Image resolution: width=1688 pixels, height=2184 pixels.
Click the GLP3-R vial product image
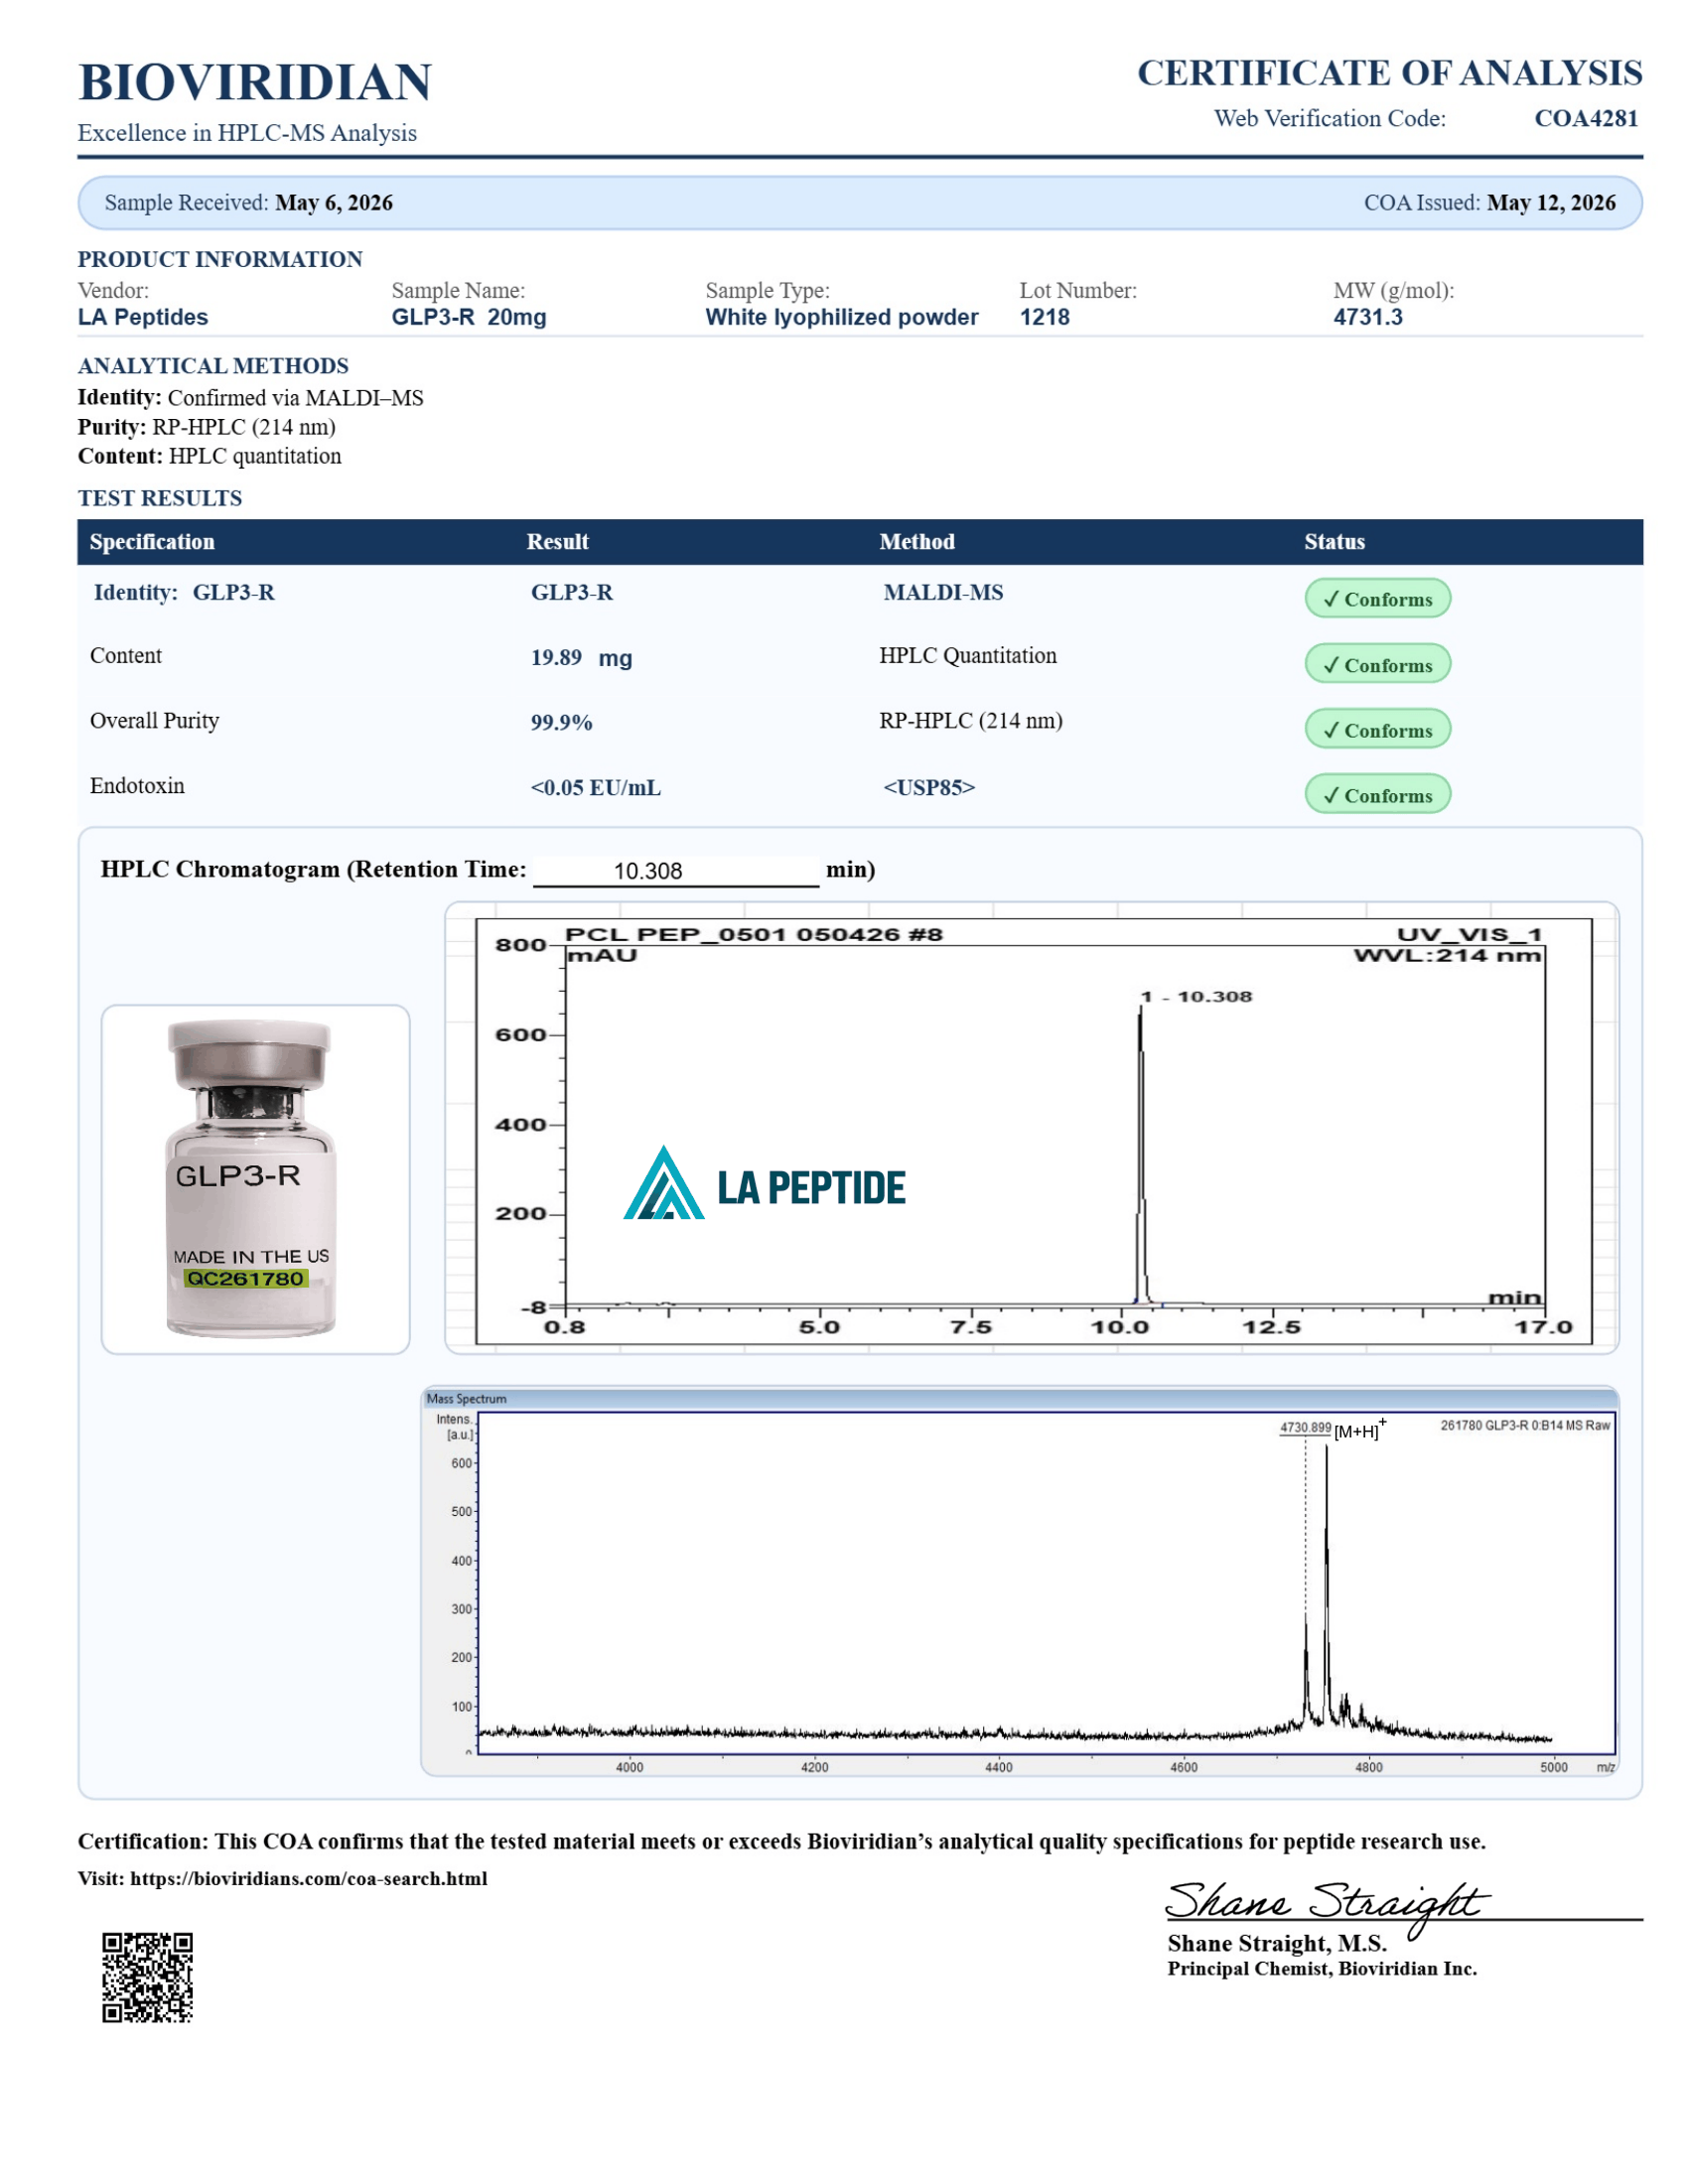point(255,1179)
